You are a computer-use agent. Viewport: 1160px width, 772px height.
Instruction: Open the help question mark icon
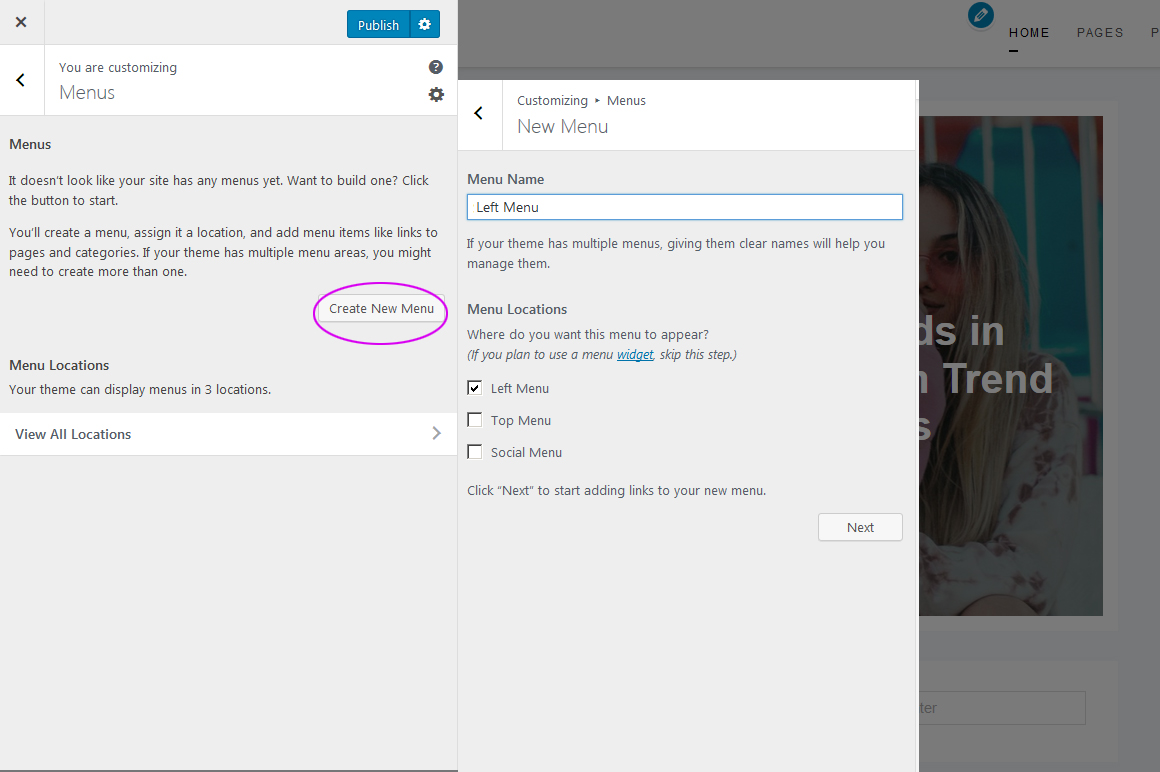coord(436,67)
